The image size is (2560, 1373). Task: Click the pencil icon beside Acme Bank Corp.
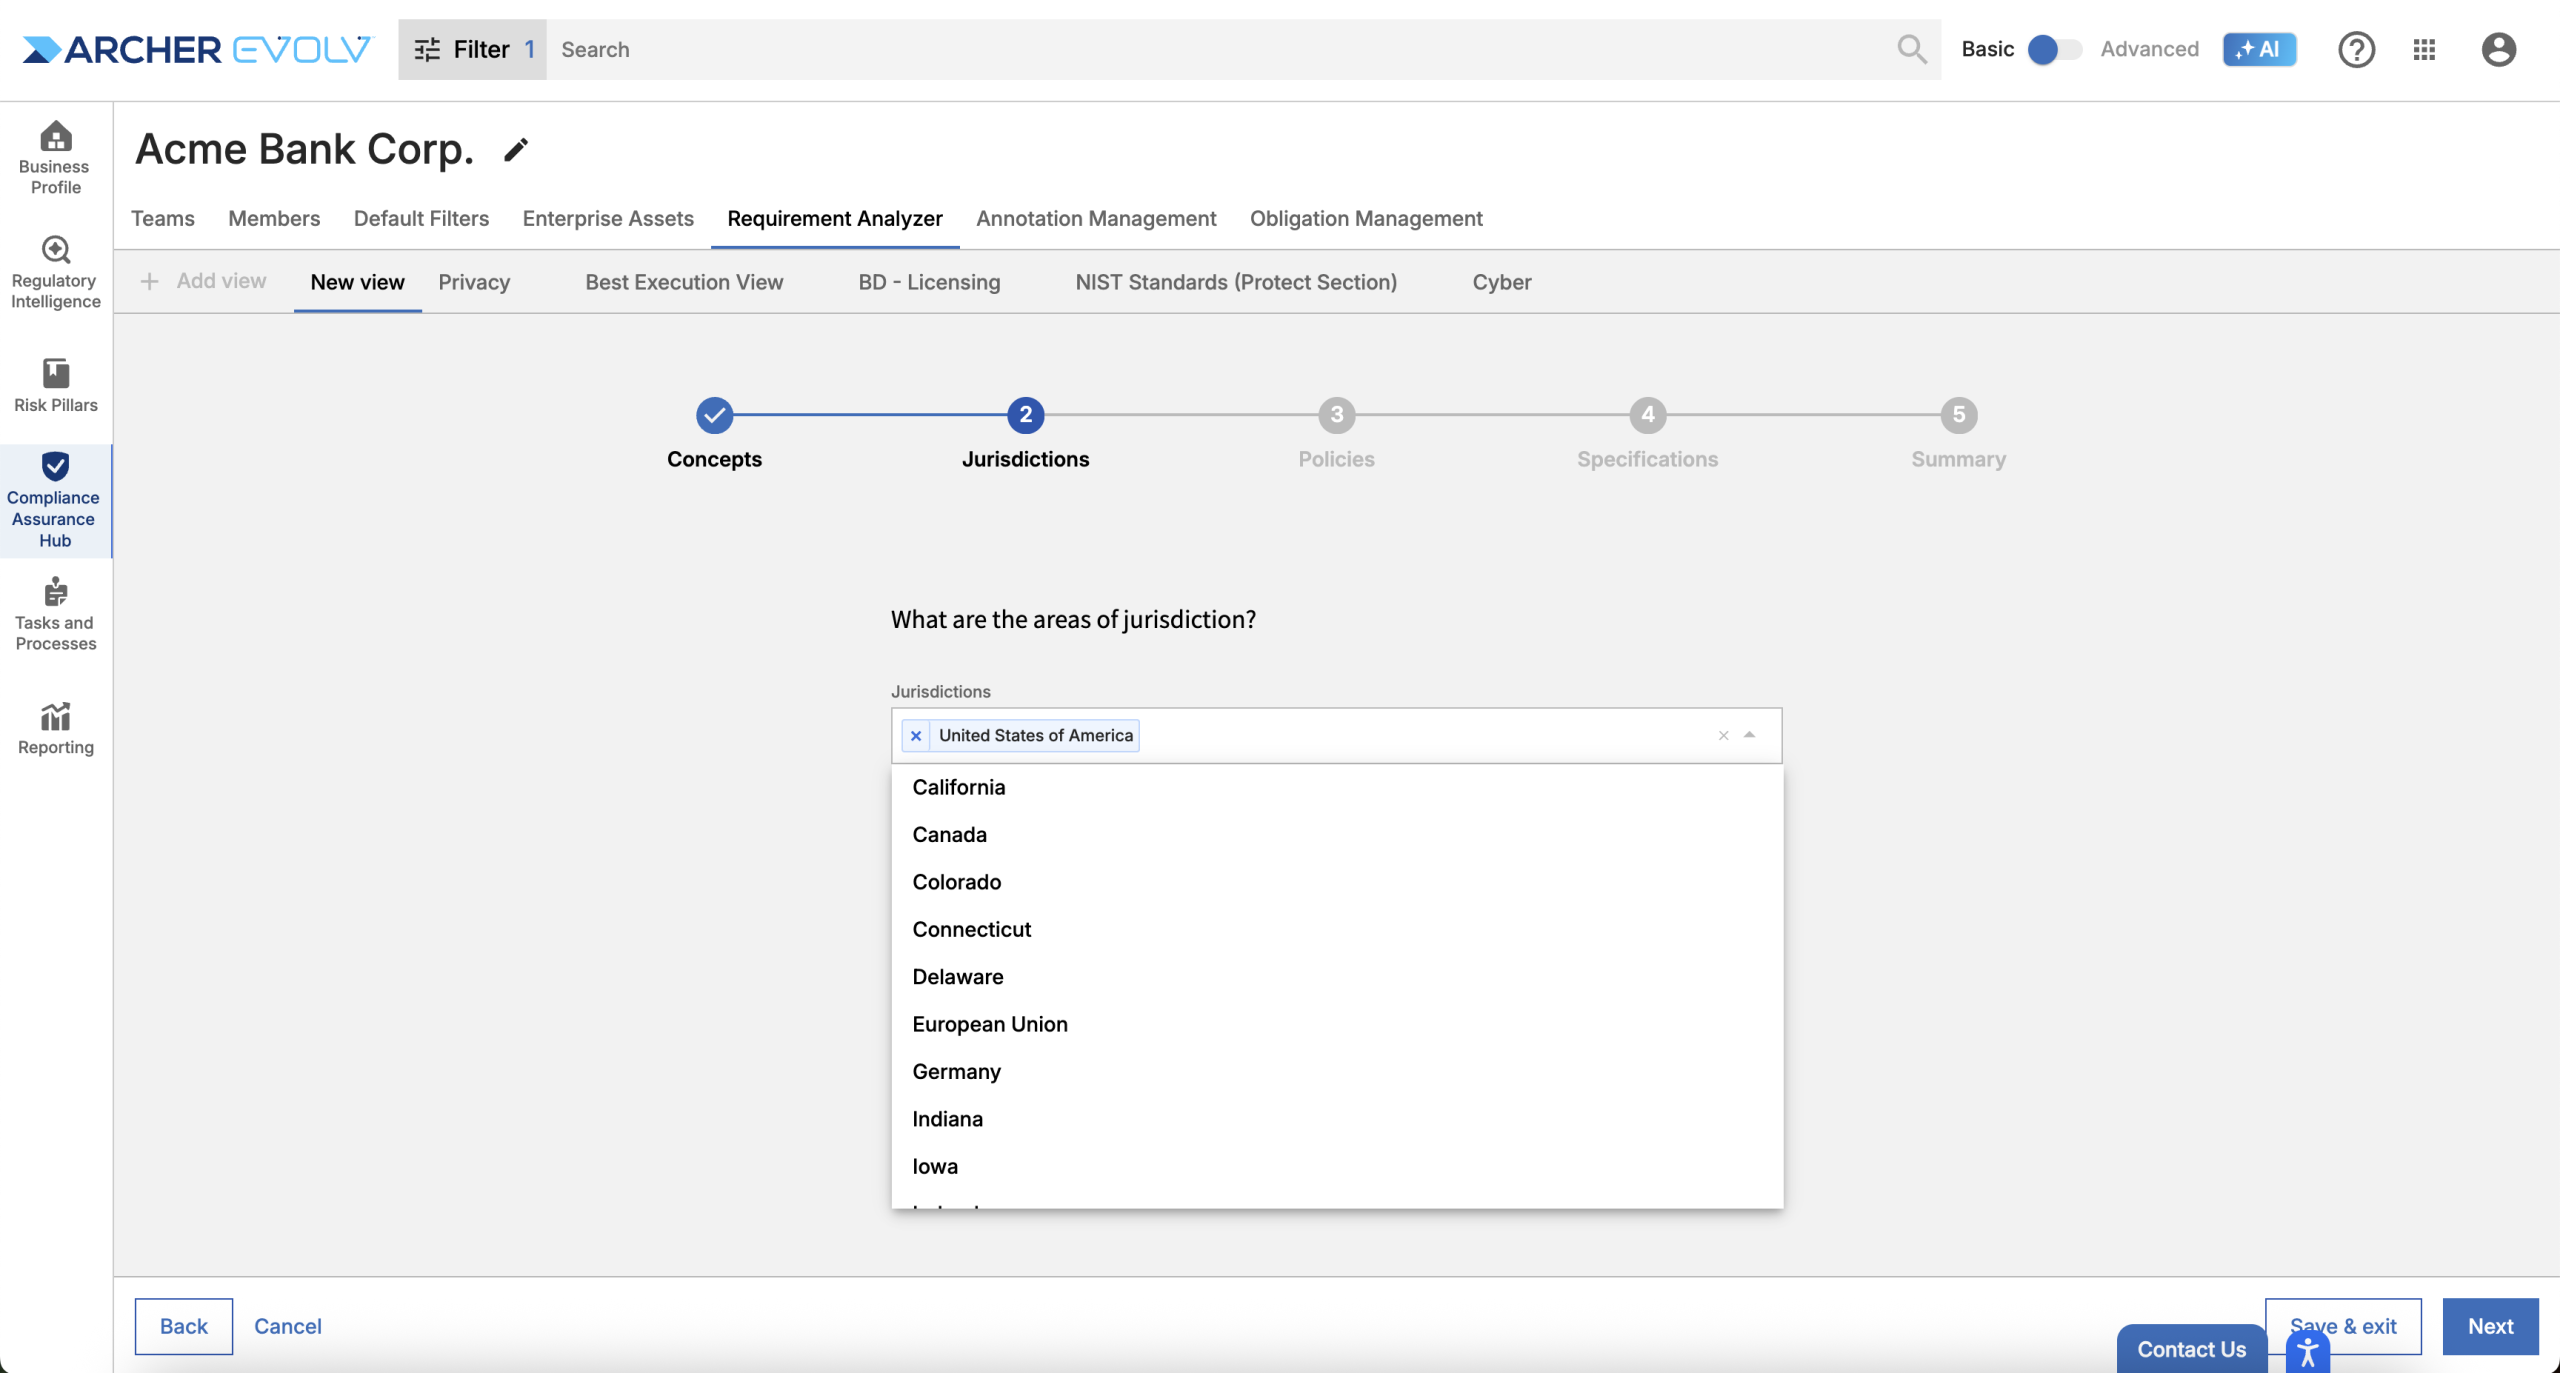tap(515, 150)
